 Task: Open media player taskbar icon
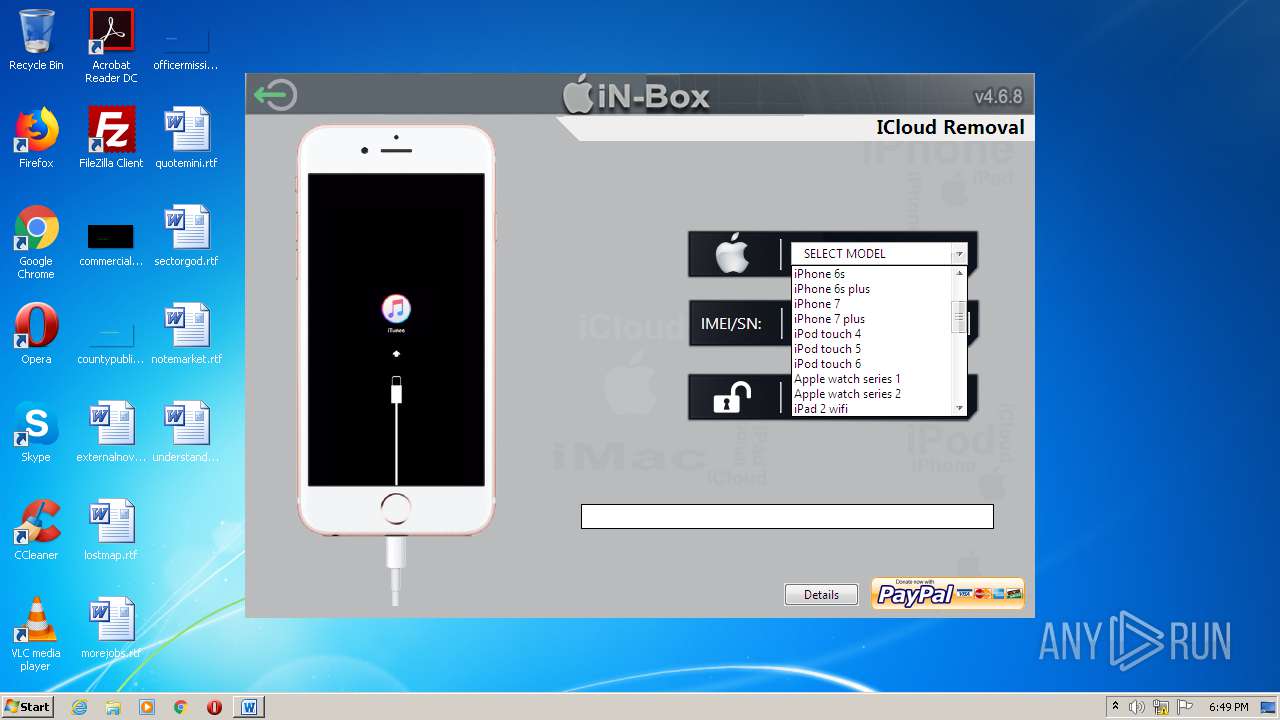click(147, 707)
